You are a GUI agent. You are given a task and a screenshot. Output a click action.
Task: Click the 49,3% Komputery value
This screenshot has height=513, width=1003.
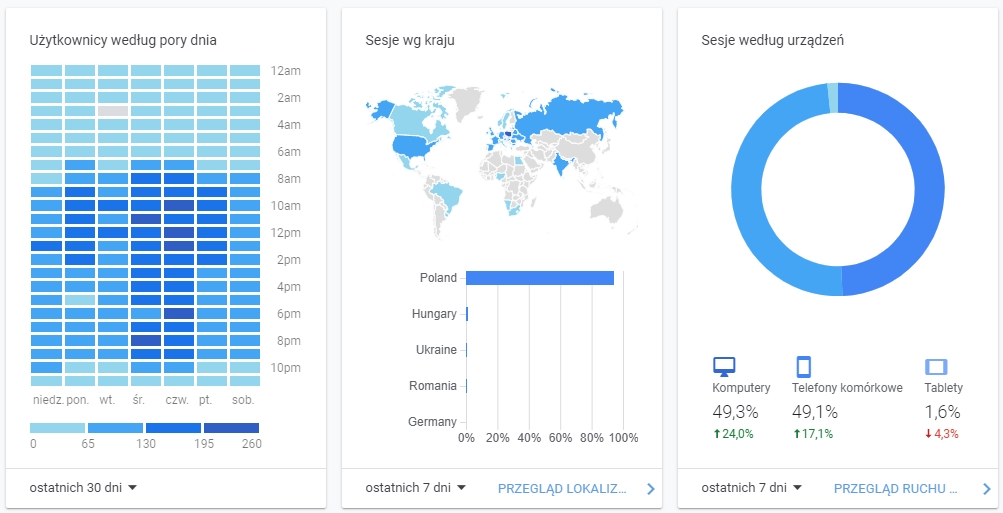tap(735, 412)
